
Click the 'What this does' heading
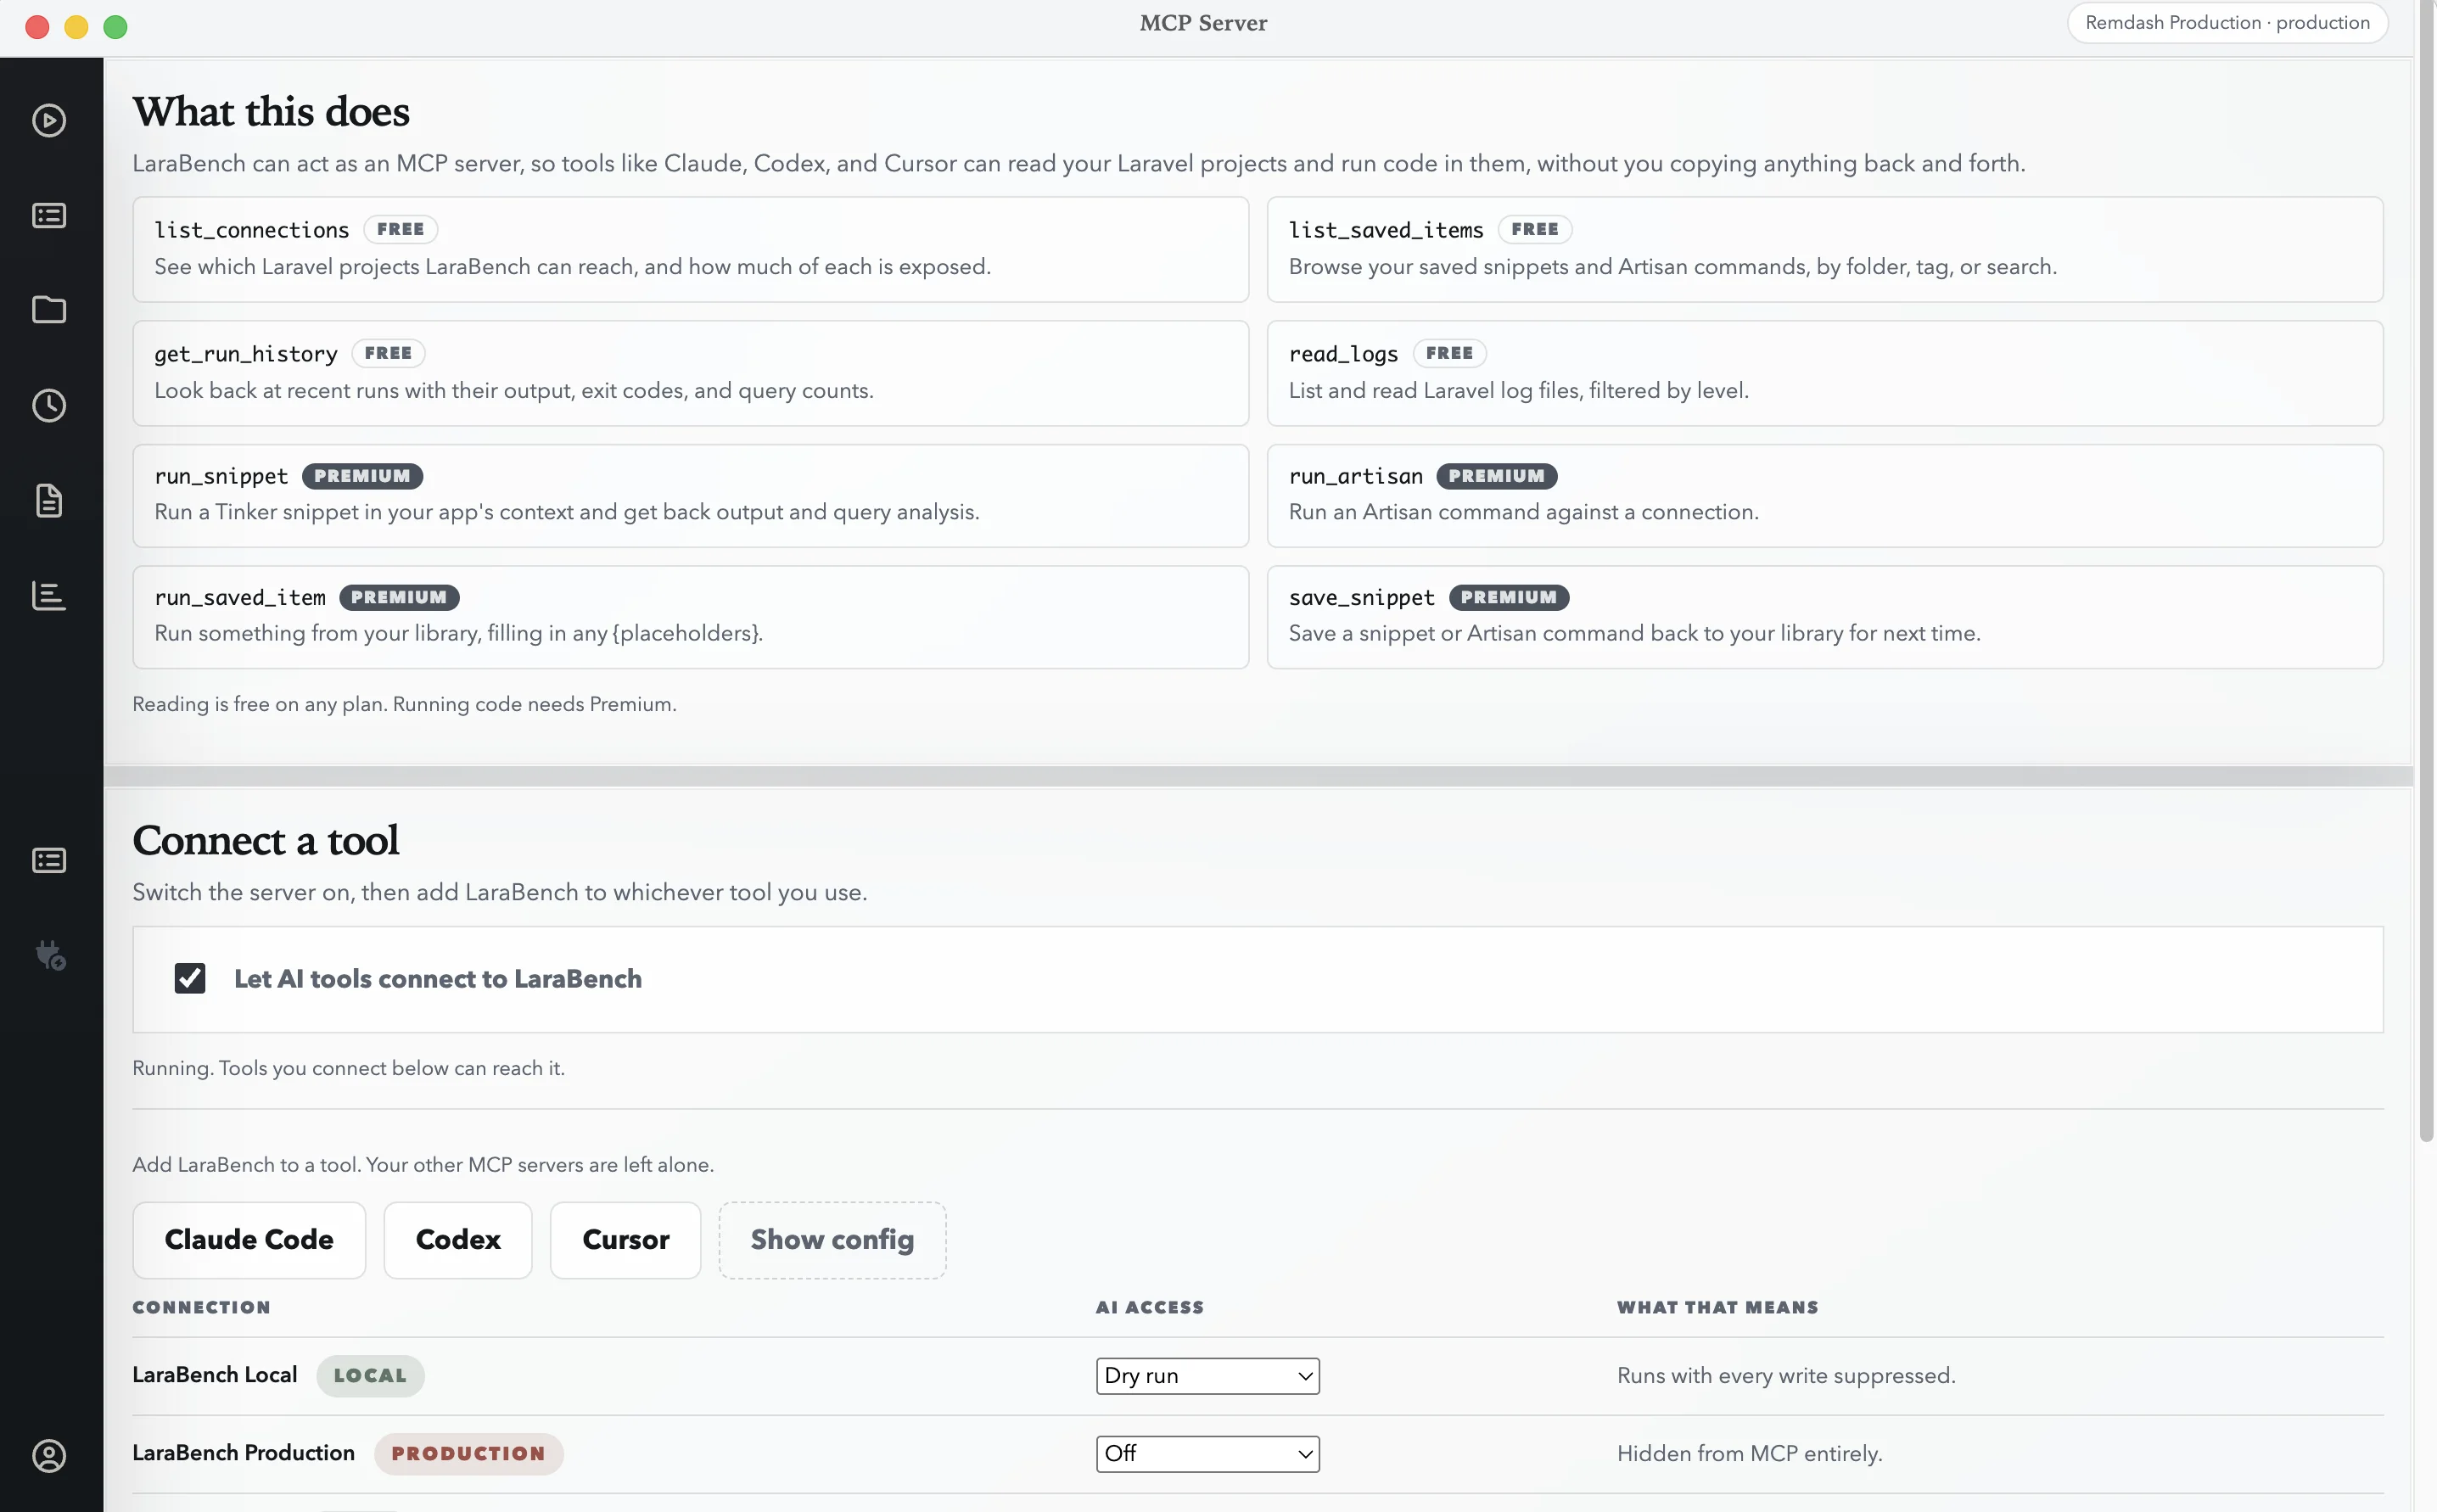[x=271, y=112]
